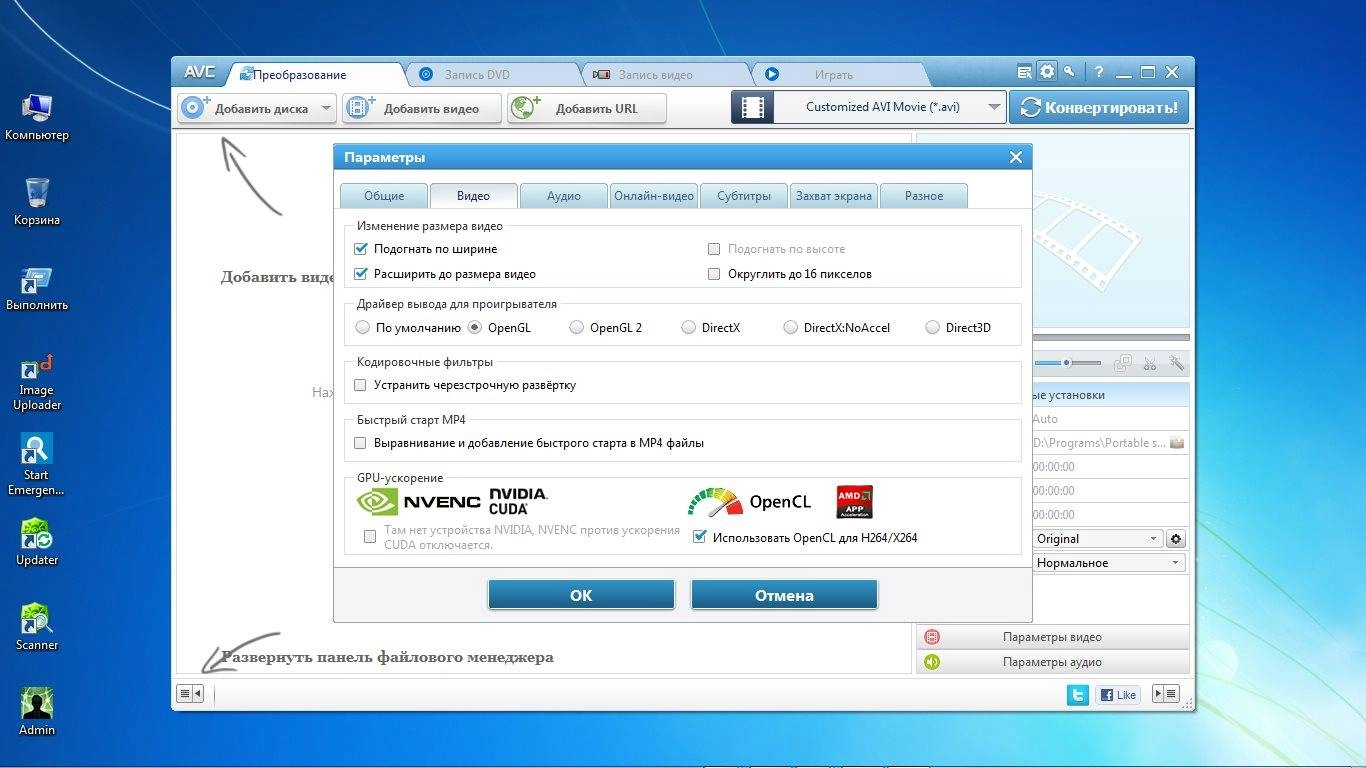The width and height of the screenshot is (1366, 768).
Task: Select По умолчанию driver radio
Action: [x=362, y=327]
